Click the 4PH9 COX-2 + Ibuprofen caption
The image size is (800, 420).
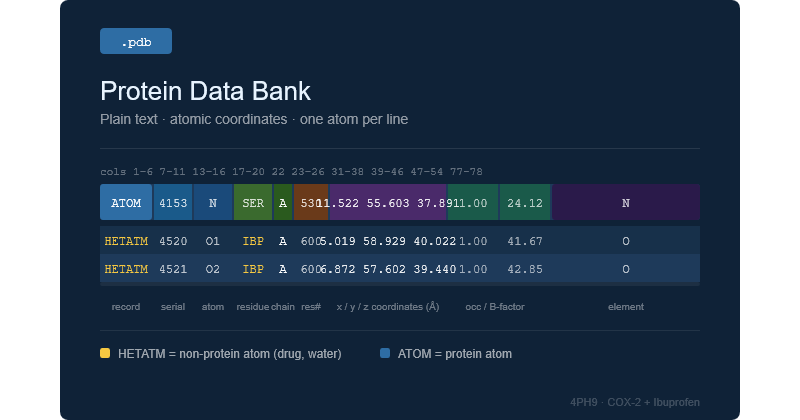coord(635,402)
